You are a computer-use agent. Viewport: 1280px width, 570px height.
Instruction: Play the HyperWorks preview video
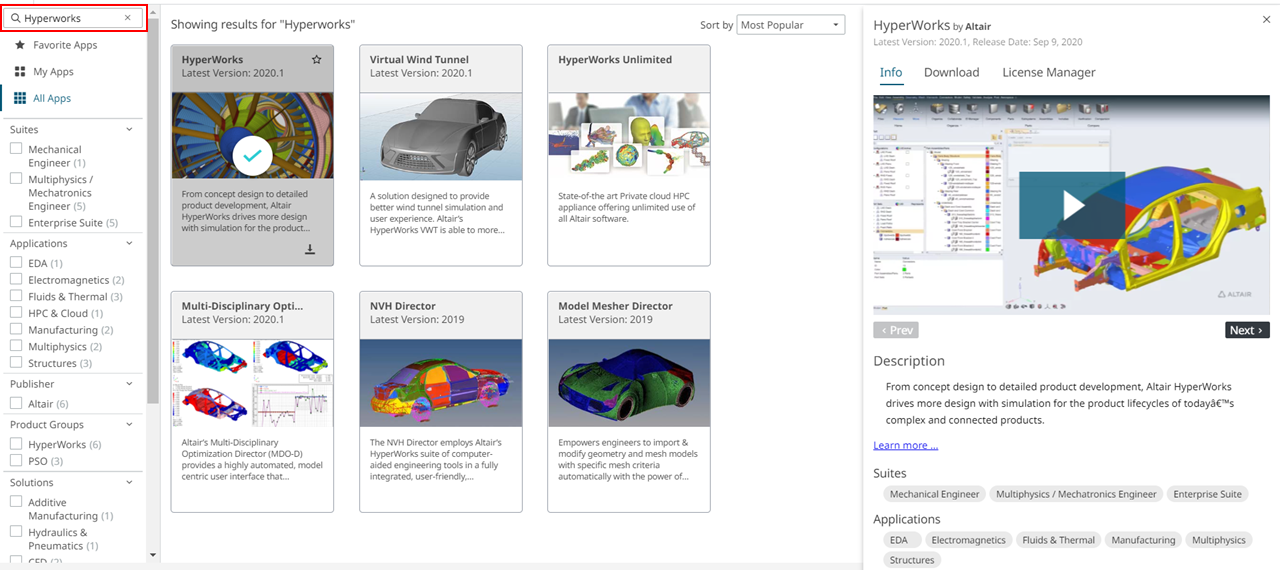tap(1071, 205)
